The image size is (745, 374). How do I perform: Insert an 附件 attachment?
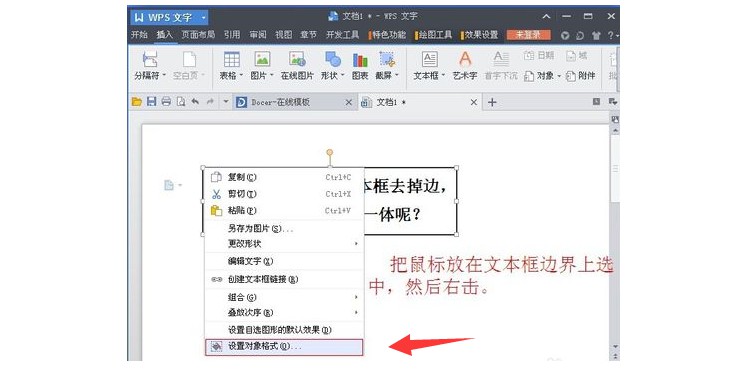[581, 76]
